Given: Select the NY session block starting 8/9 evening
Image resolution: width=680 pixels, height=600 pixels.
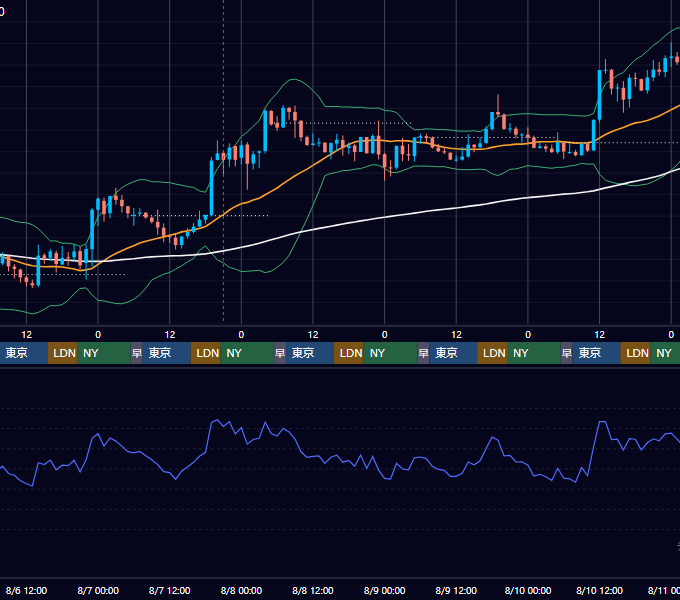Looking at the screenshot, I should (534, 353).
